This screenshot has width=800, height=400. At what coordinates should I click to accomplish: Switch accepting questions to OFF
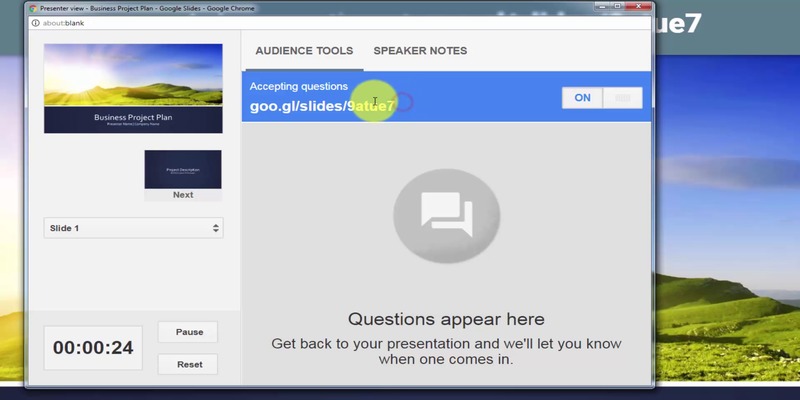click(623, 97)
